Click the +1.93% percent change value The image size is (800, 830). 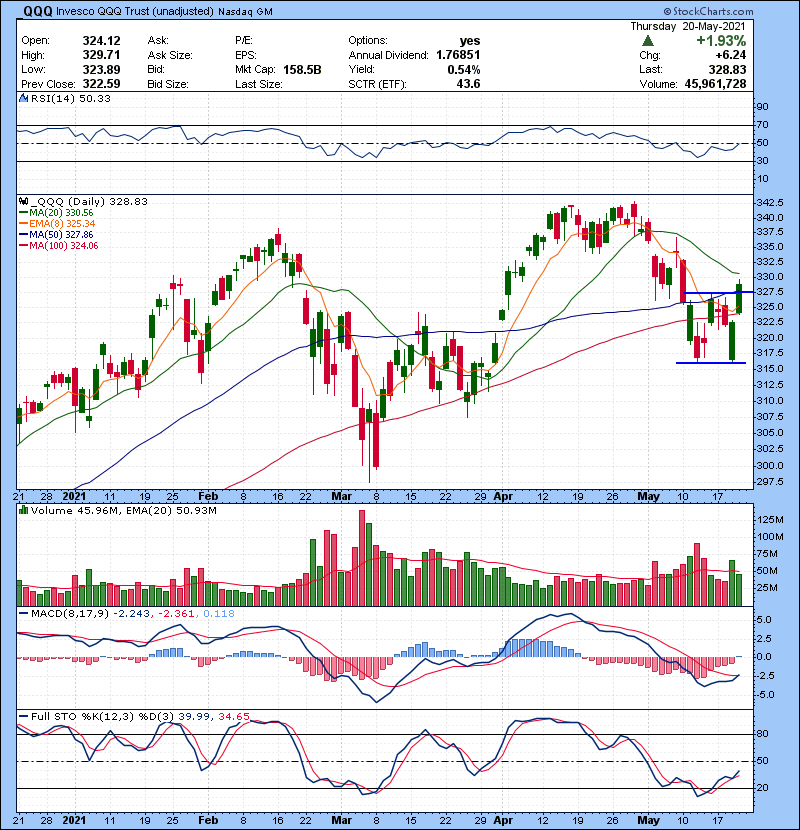(721, 41)
